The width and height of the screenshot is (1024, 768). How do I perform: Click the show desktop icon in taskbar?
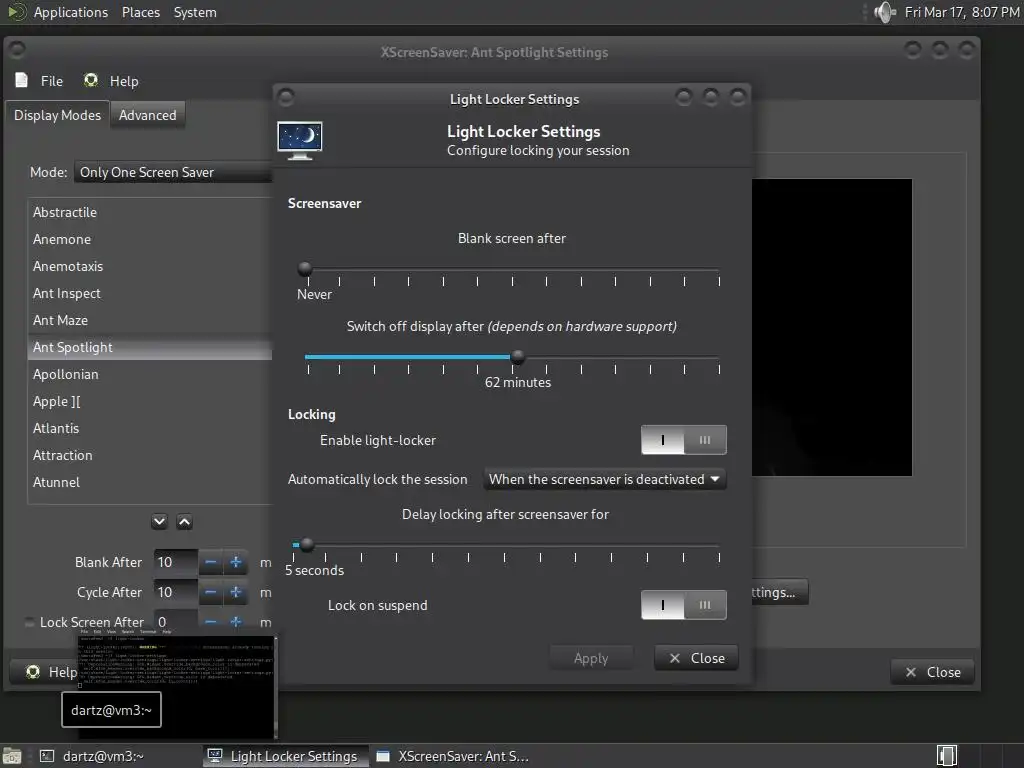[x=12, y=756]
